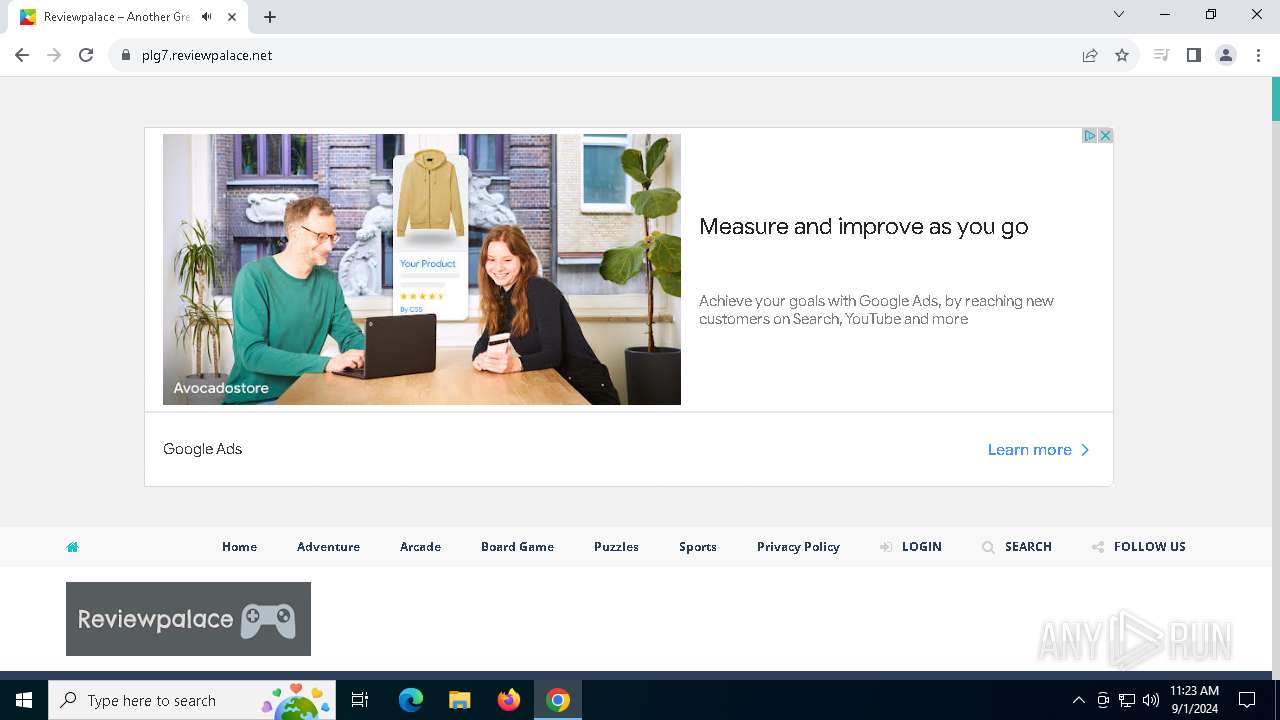Open a new tab with the plus button

pos(270,17)
